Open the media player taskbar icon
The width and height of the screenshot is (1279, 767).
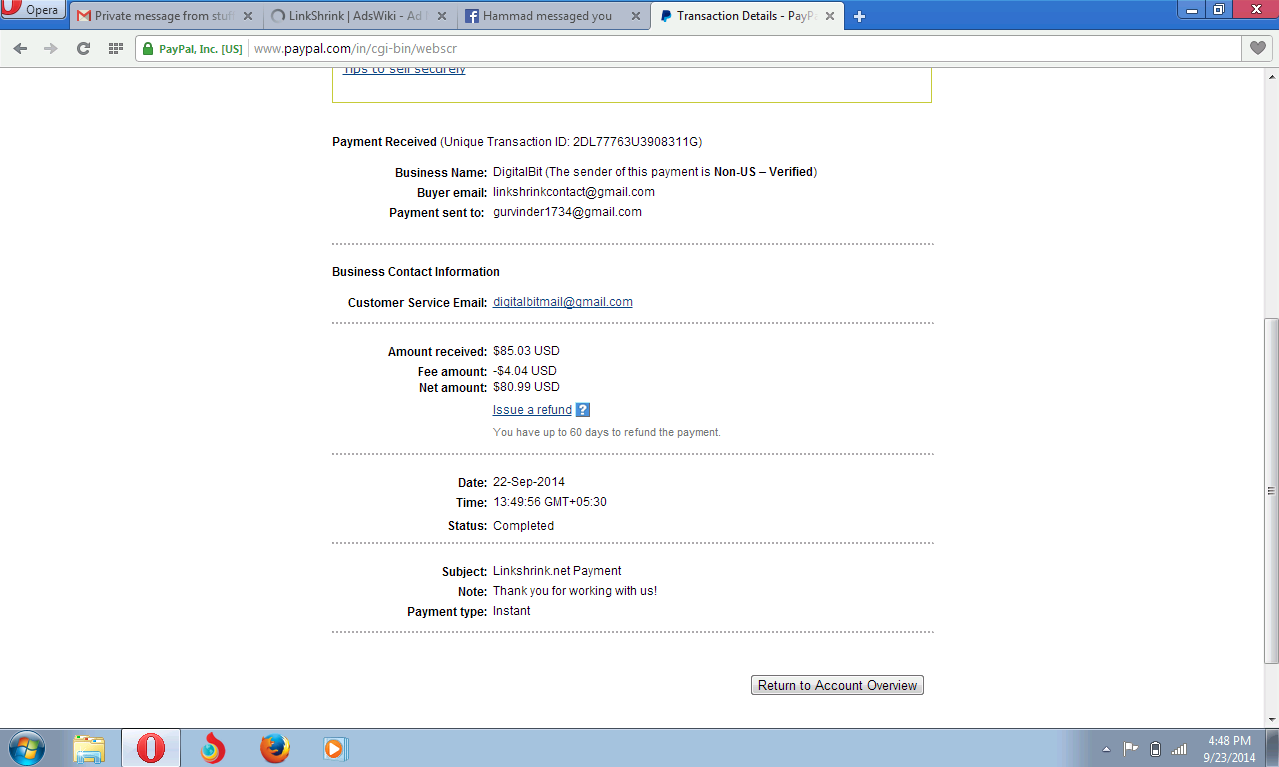pos(334,748)
